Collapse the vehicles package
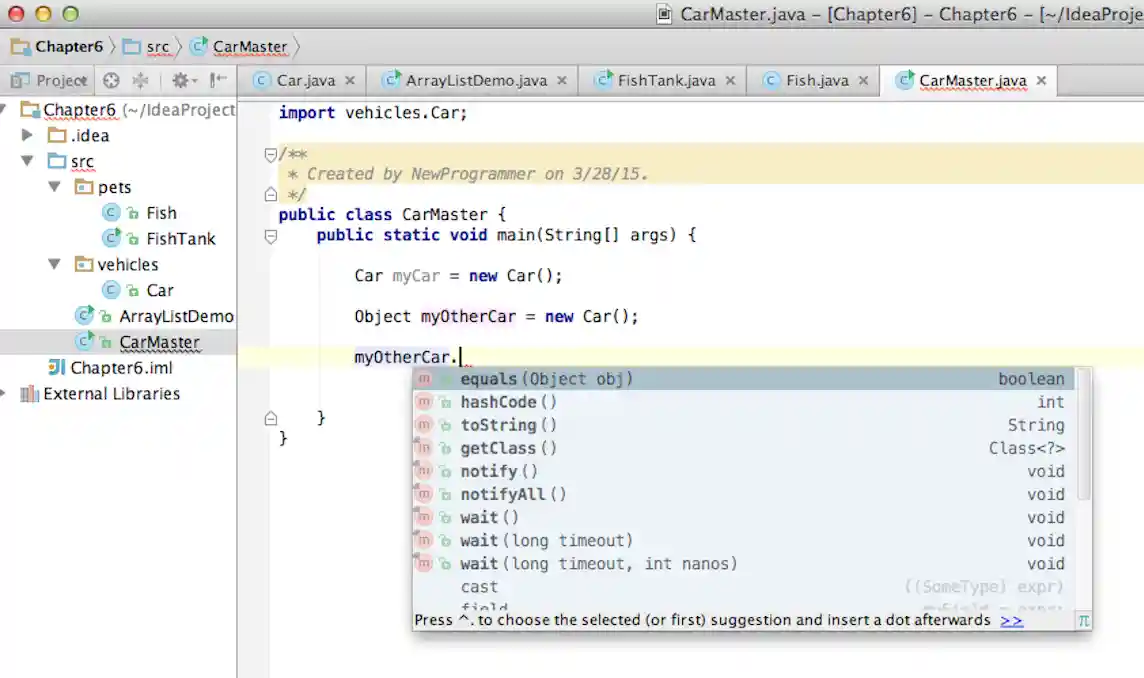This screenshot has width=1144, height=678. [54, 265]
